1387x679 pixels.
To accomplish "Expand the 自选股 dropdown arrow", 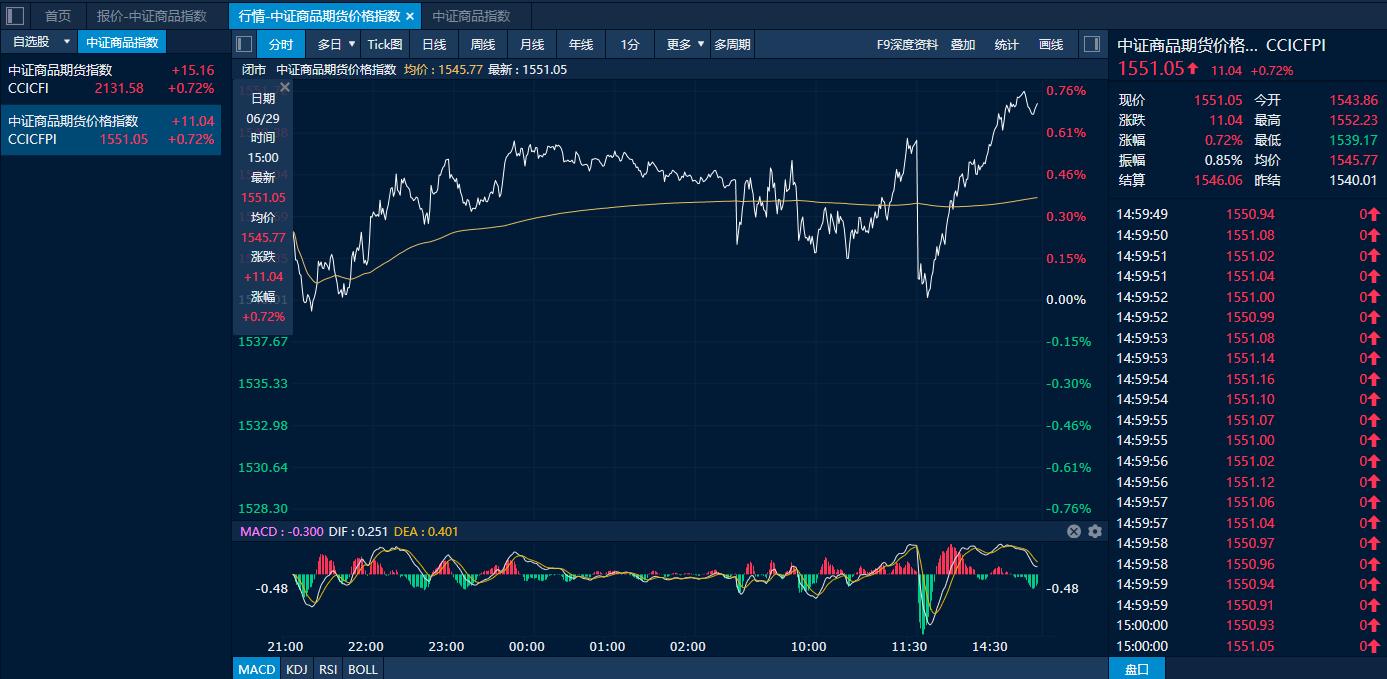I will [67, 42].
